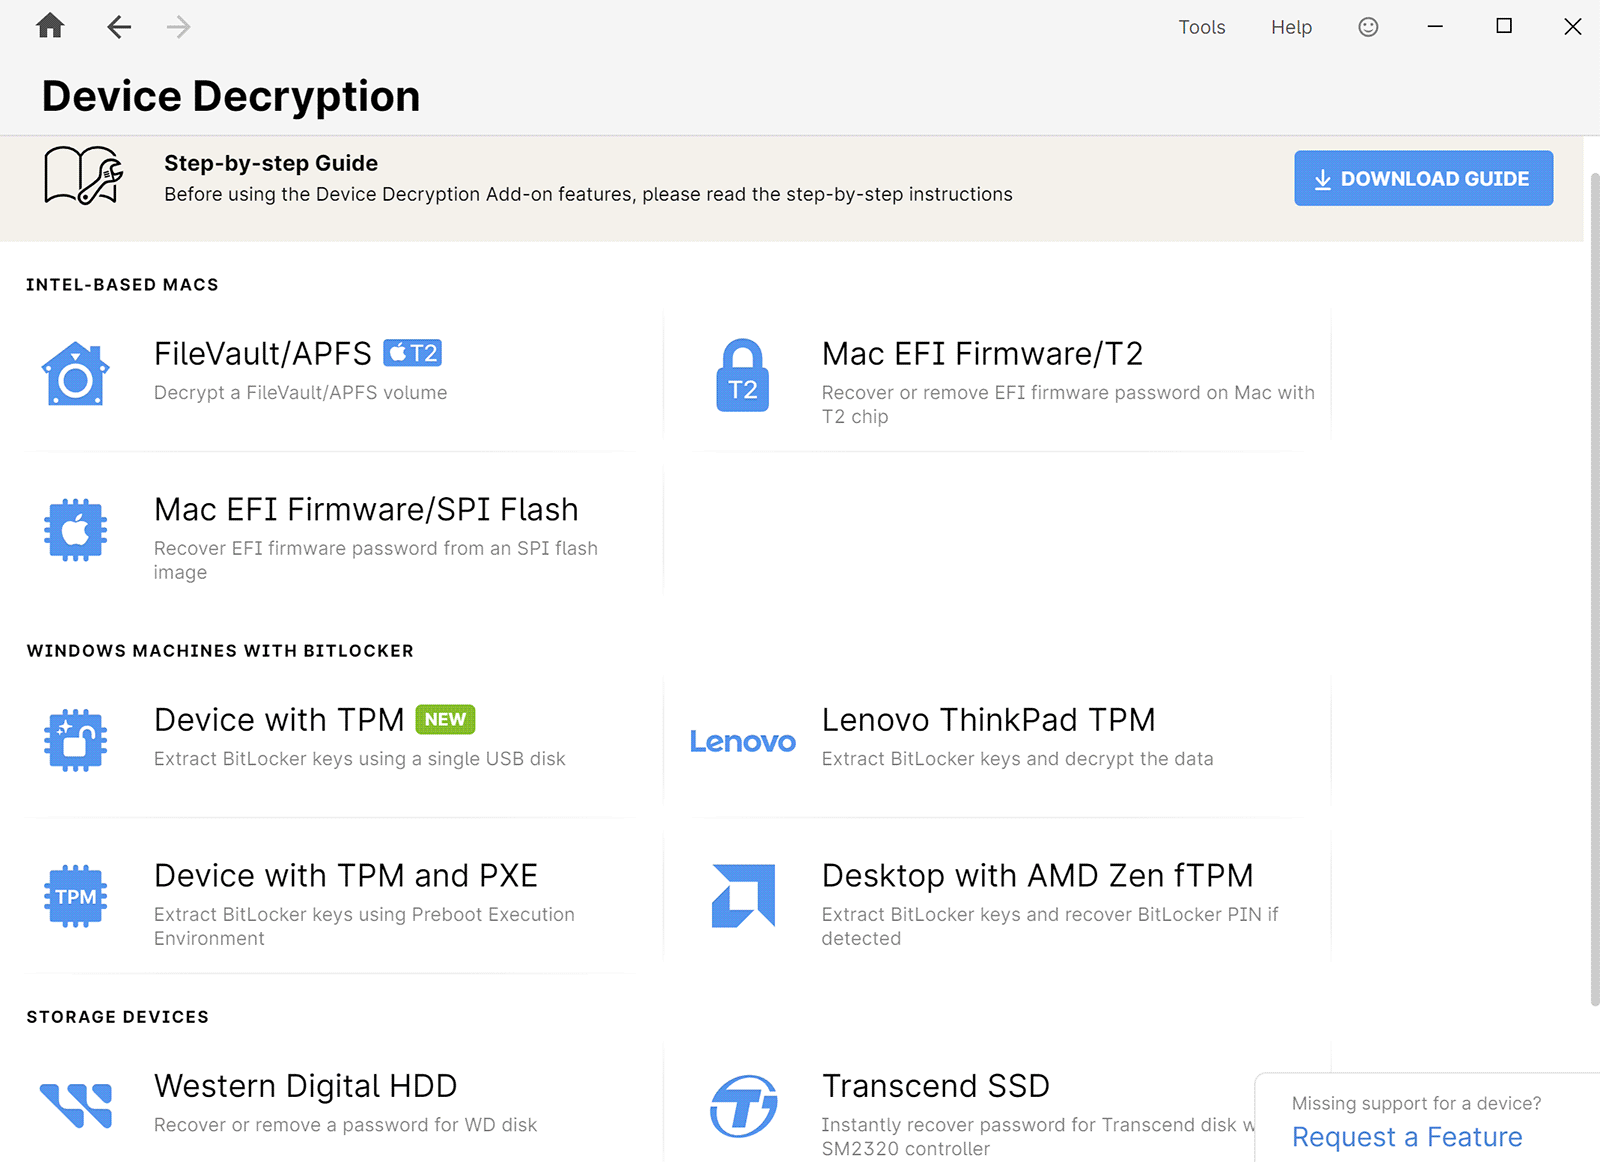Click the blue TPM chip icon
This screenshot has height=1162, width=1600.
point(75,896)
